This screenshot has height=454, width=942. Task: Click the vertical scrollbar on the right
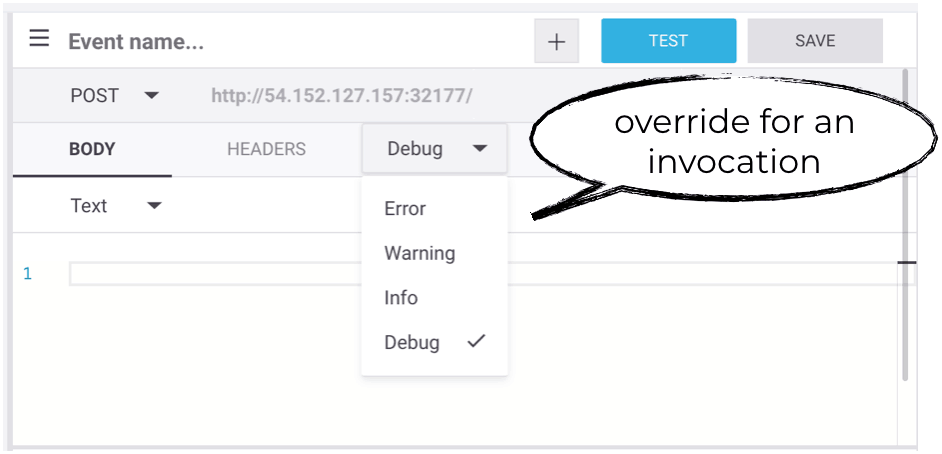pyautogui.click(x=906, y=220)
